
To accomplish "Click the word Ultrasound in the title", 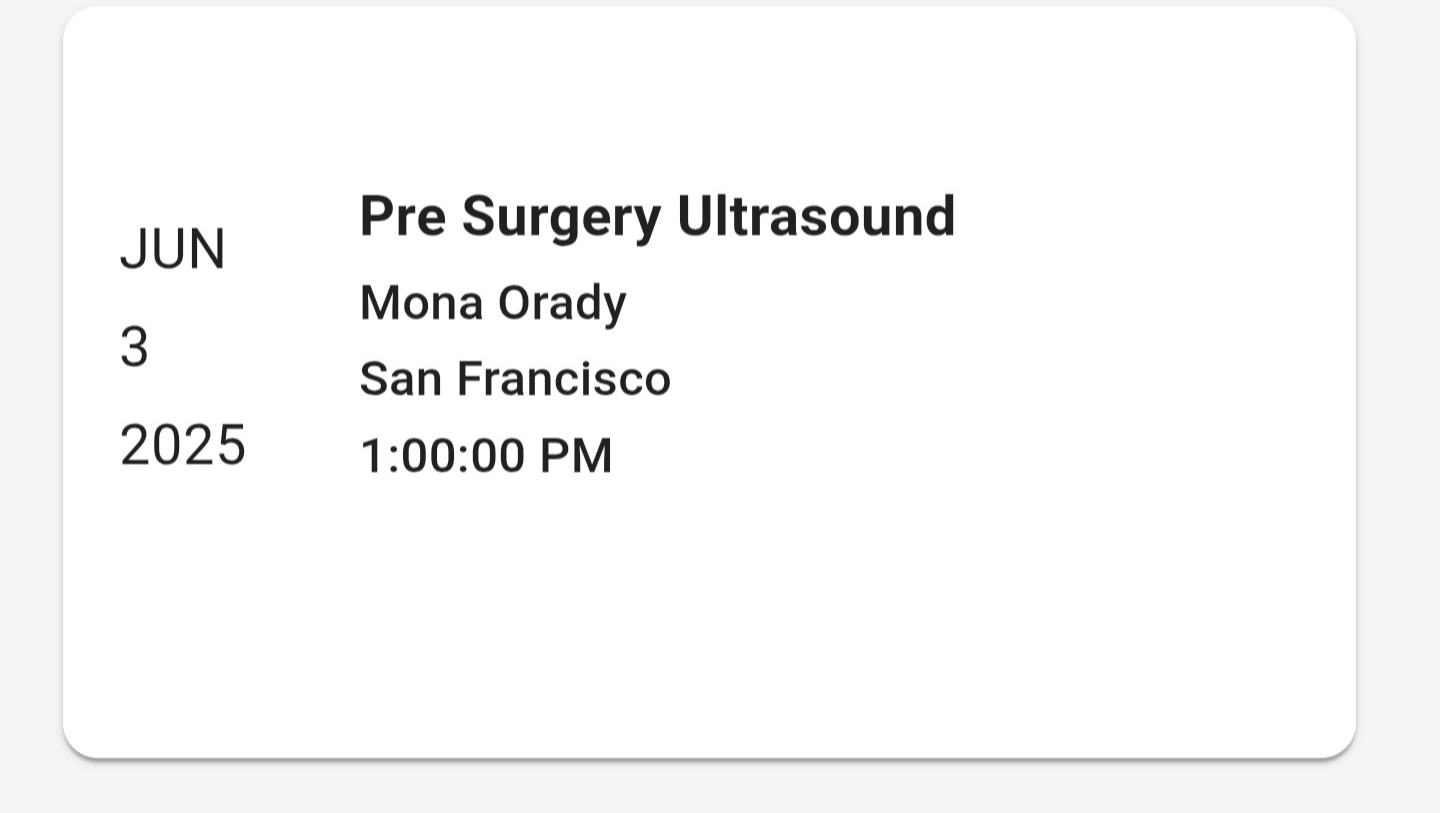I will point(816,216).
